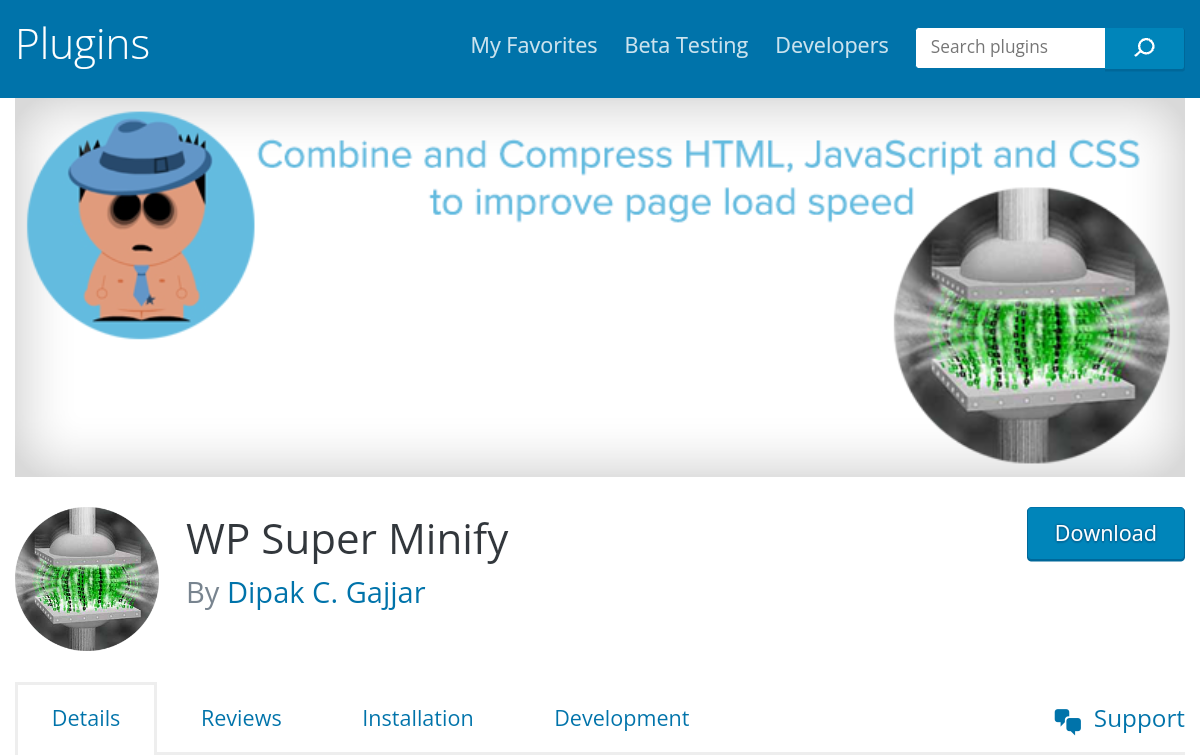
Task: Switch to the Development tab
Action: coord(621,718)
